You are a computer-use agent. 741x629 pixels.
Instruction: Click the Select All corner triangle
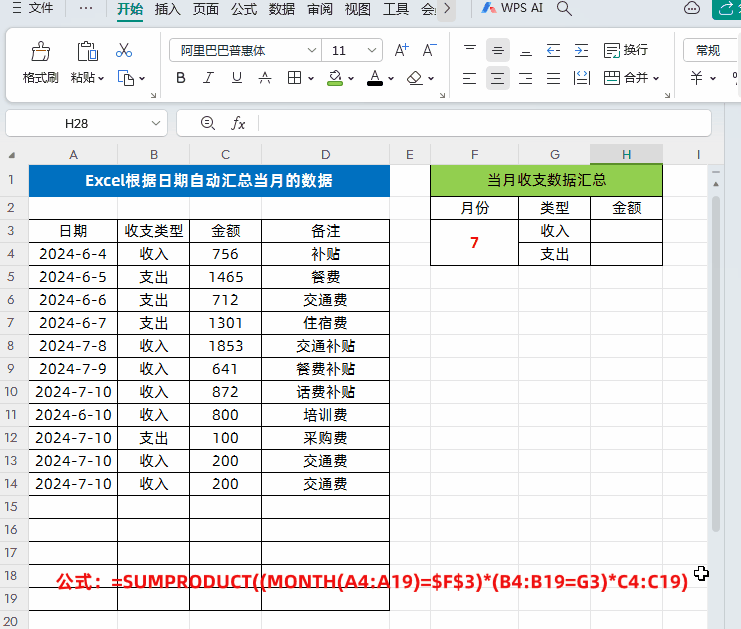12,155
